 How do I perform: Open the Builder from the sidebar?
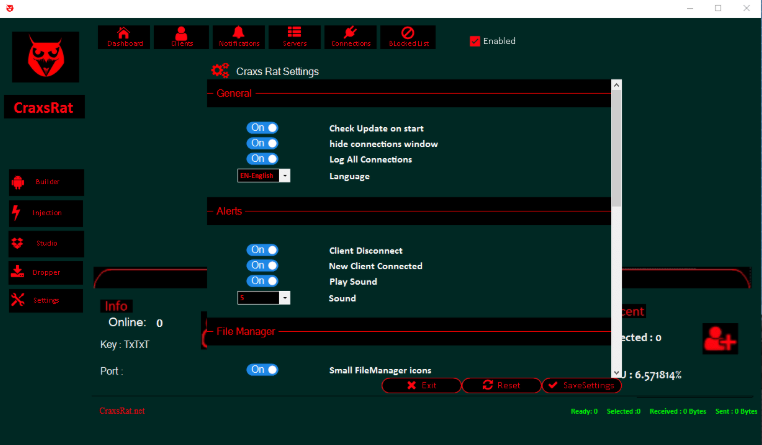(x=46, y=182)
